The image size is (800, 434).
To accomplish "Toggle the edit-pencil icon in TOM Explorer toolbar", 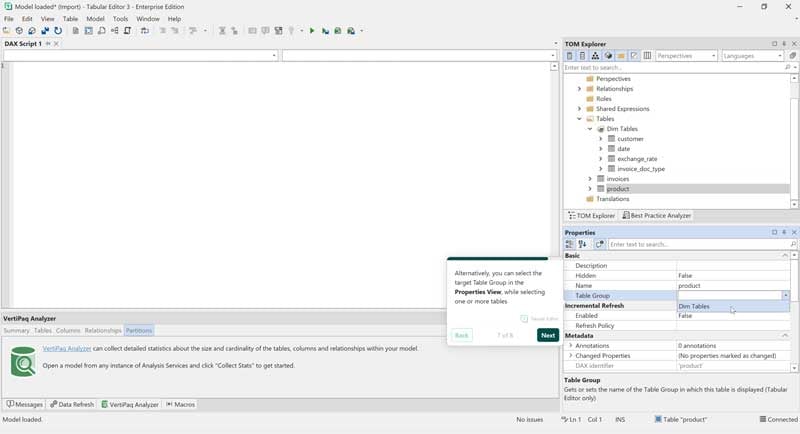I will [x=634, y=56].
